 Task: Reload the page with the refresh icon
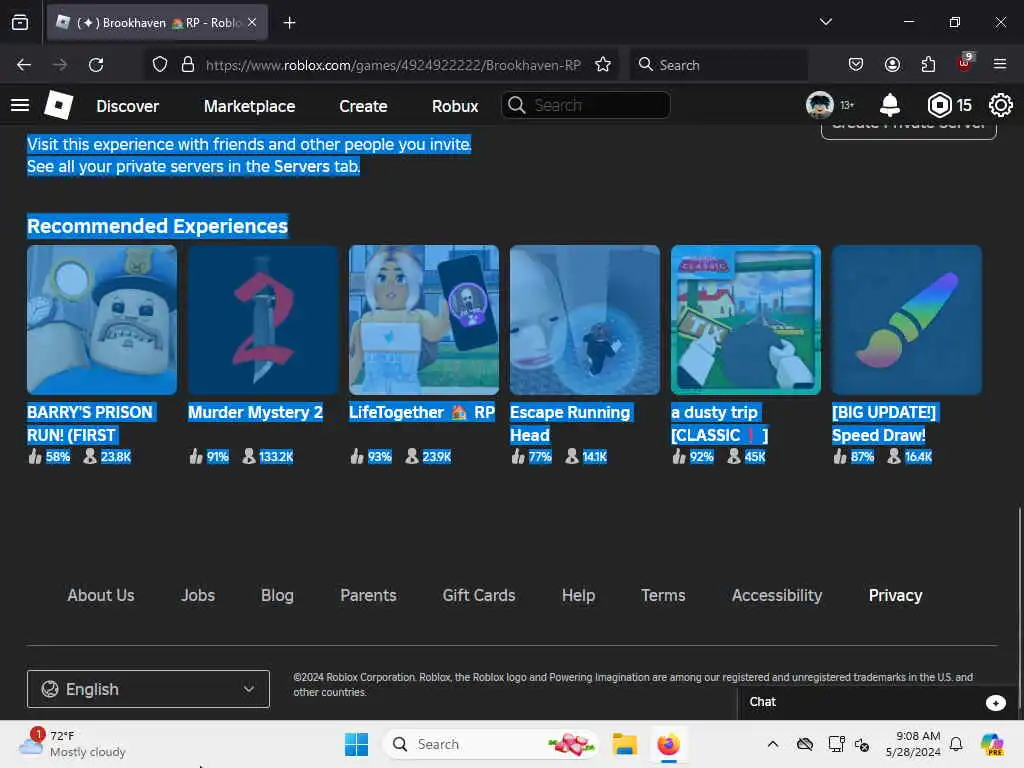pos(96,65)
